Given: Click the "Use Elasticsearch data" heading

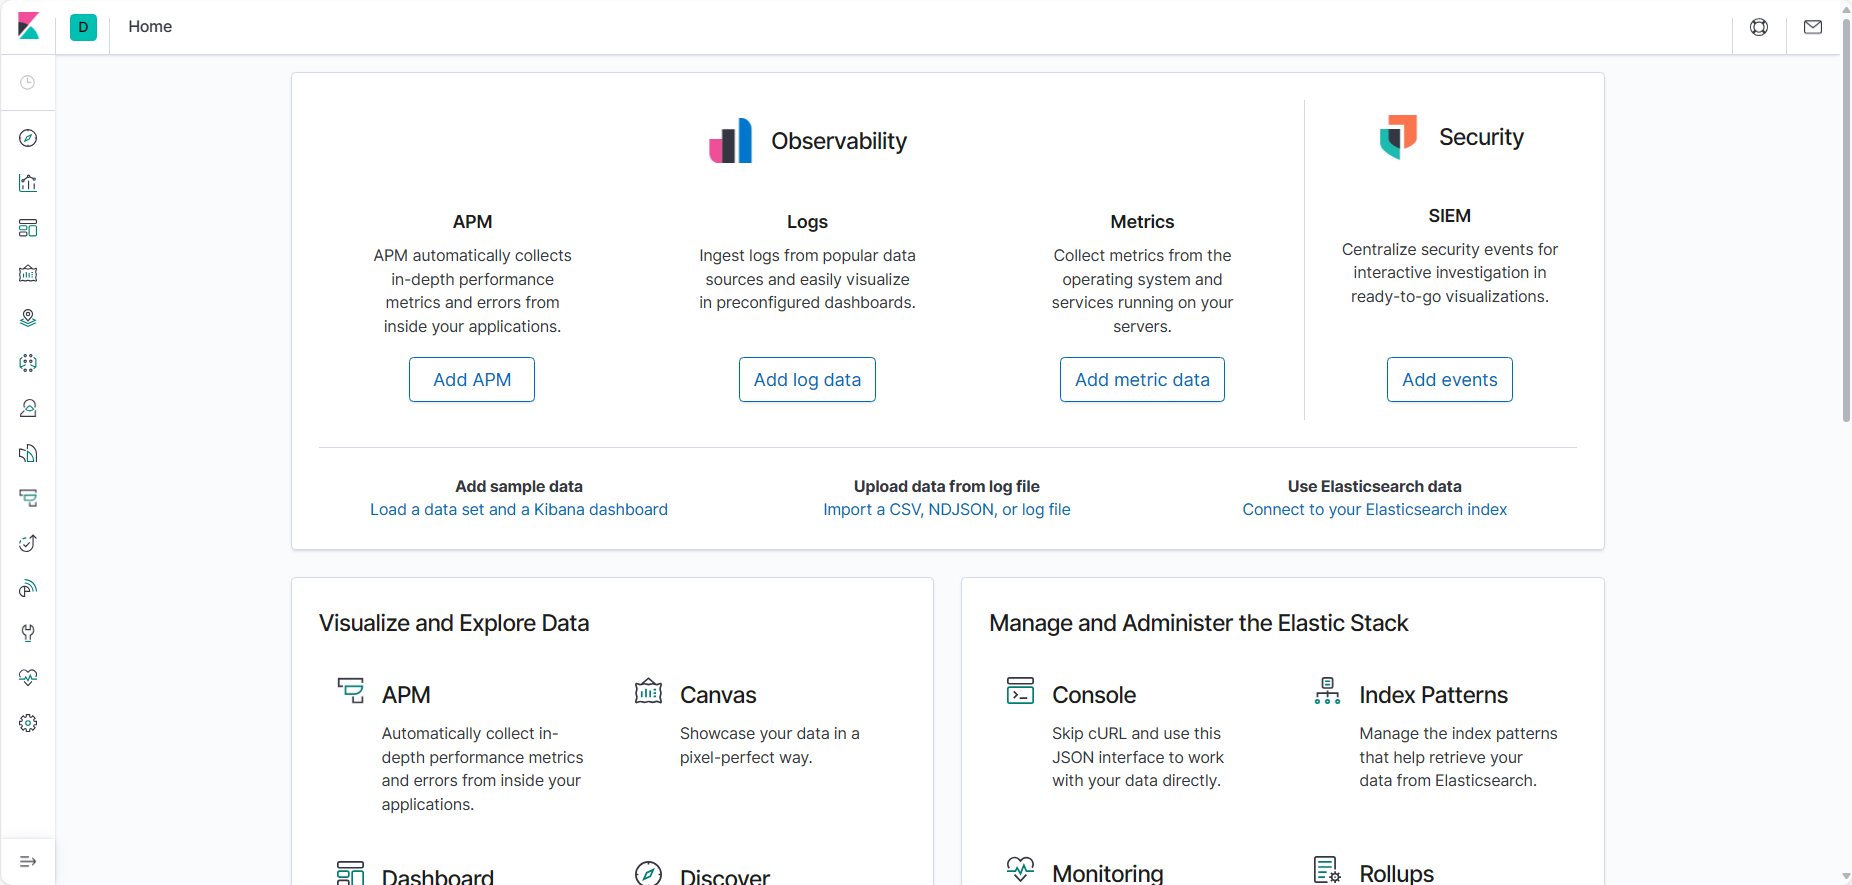Looking at the screenshot, I should 1375,487.
